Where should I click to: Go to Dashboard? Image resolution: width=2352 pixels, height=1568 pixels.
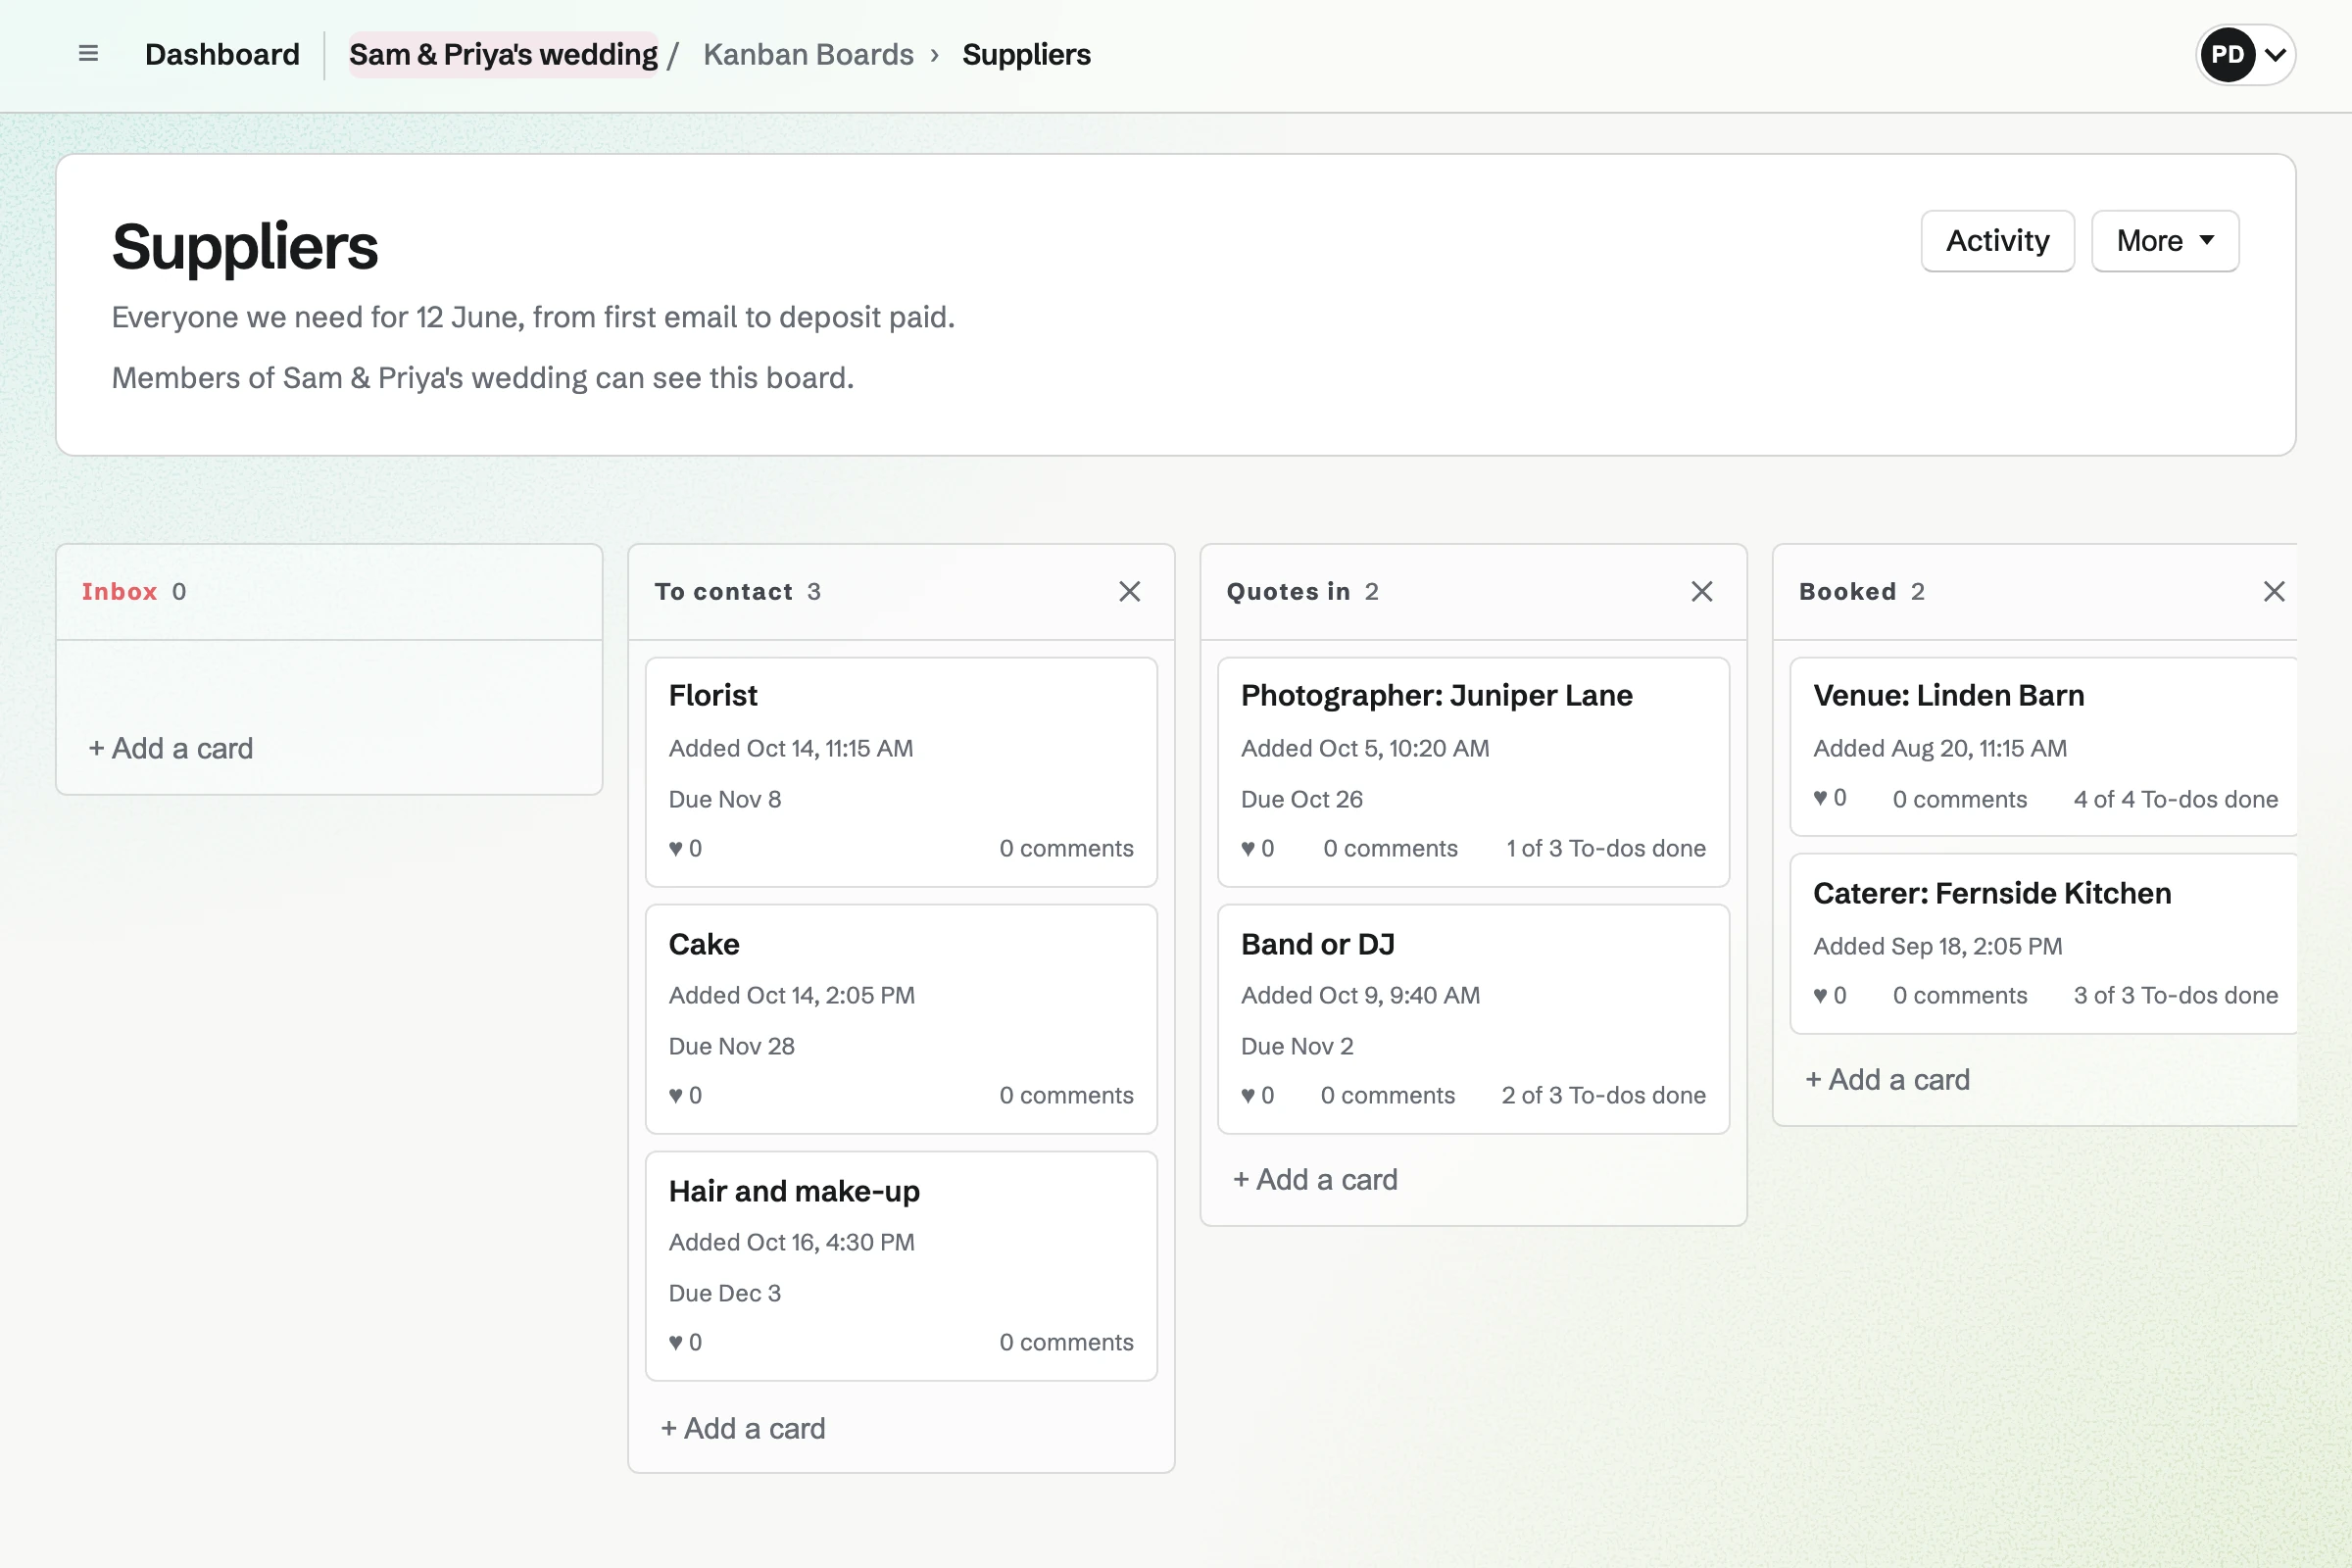[222, 54]
